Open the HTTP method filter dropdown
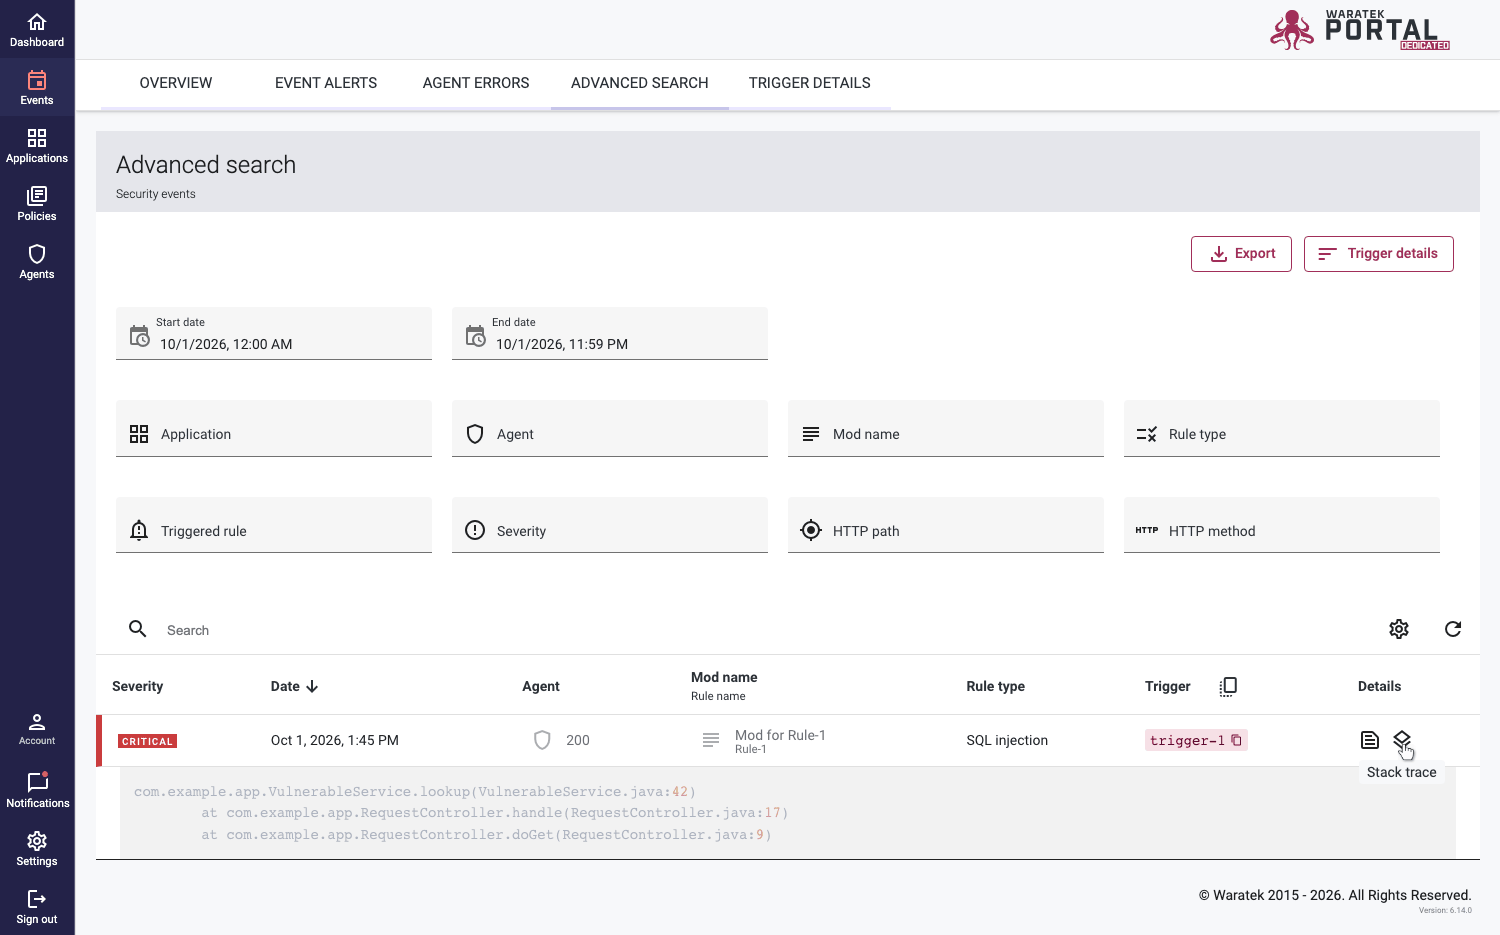This screenshot has height=935, width=1500. coord(1282,525)
